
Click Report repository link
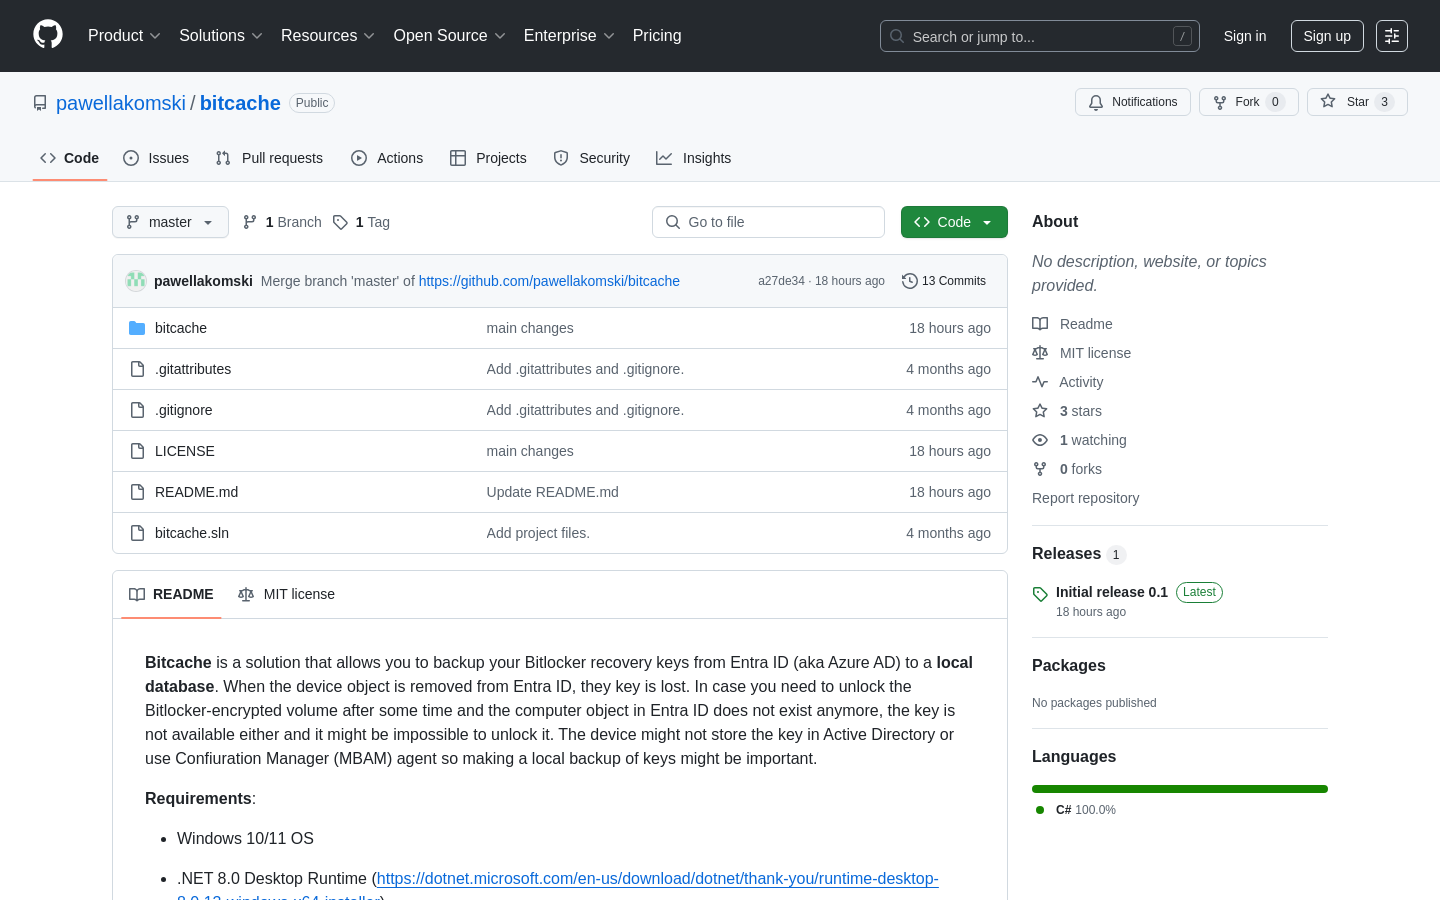(1085, 498)
